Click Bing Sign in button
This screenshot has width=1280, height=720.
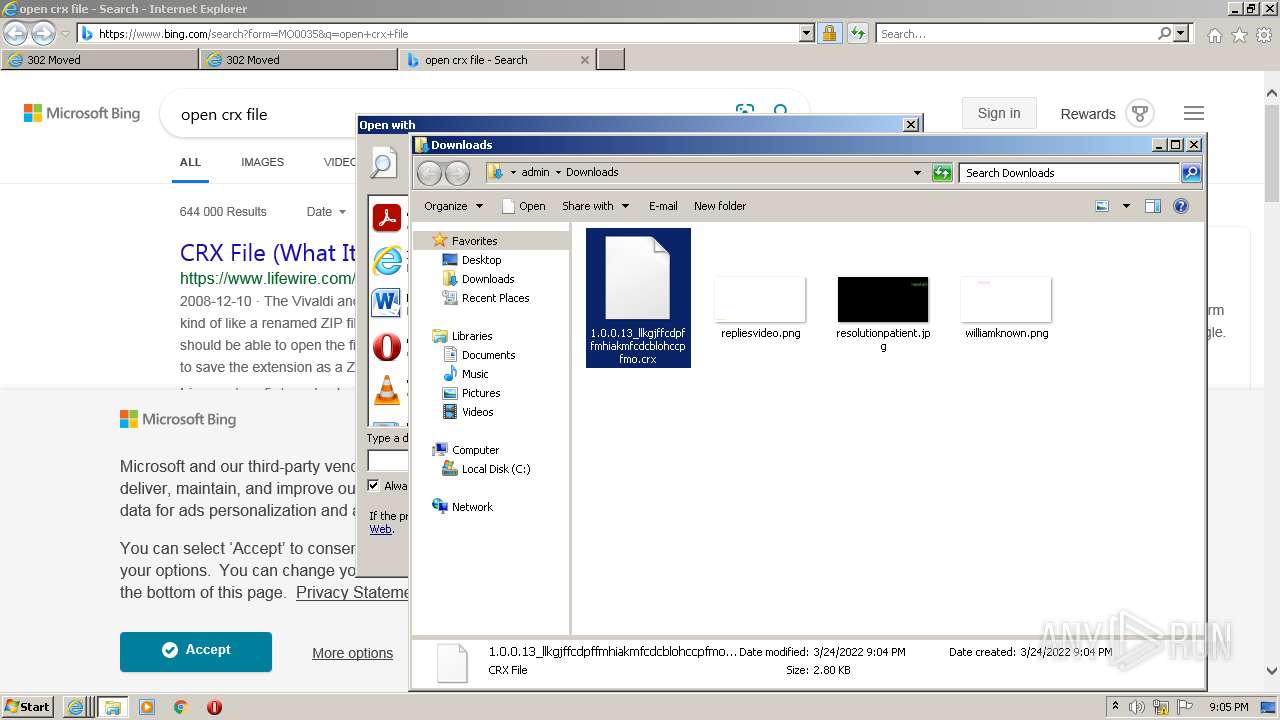pyautogui.click(x=999, y=113)
